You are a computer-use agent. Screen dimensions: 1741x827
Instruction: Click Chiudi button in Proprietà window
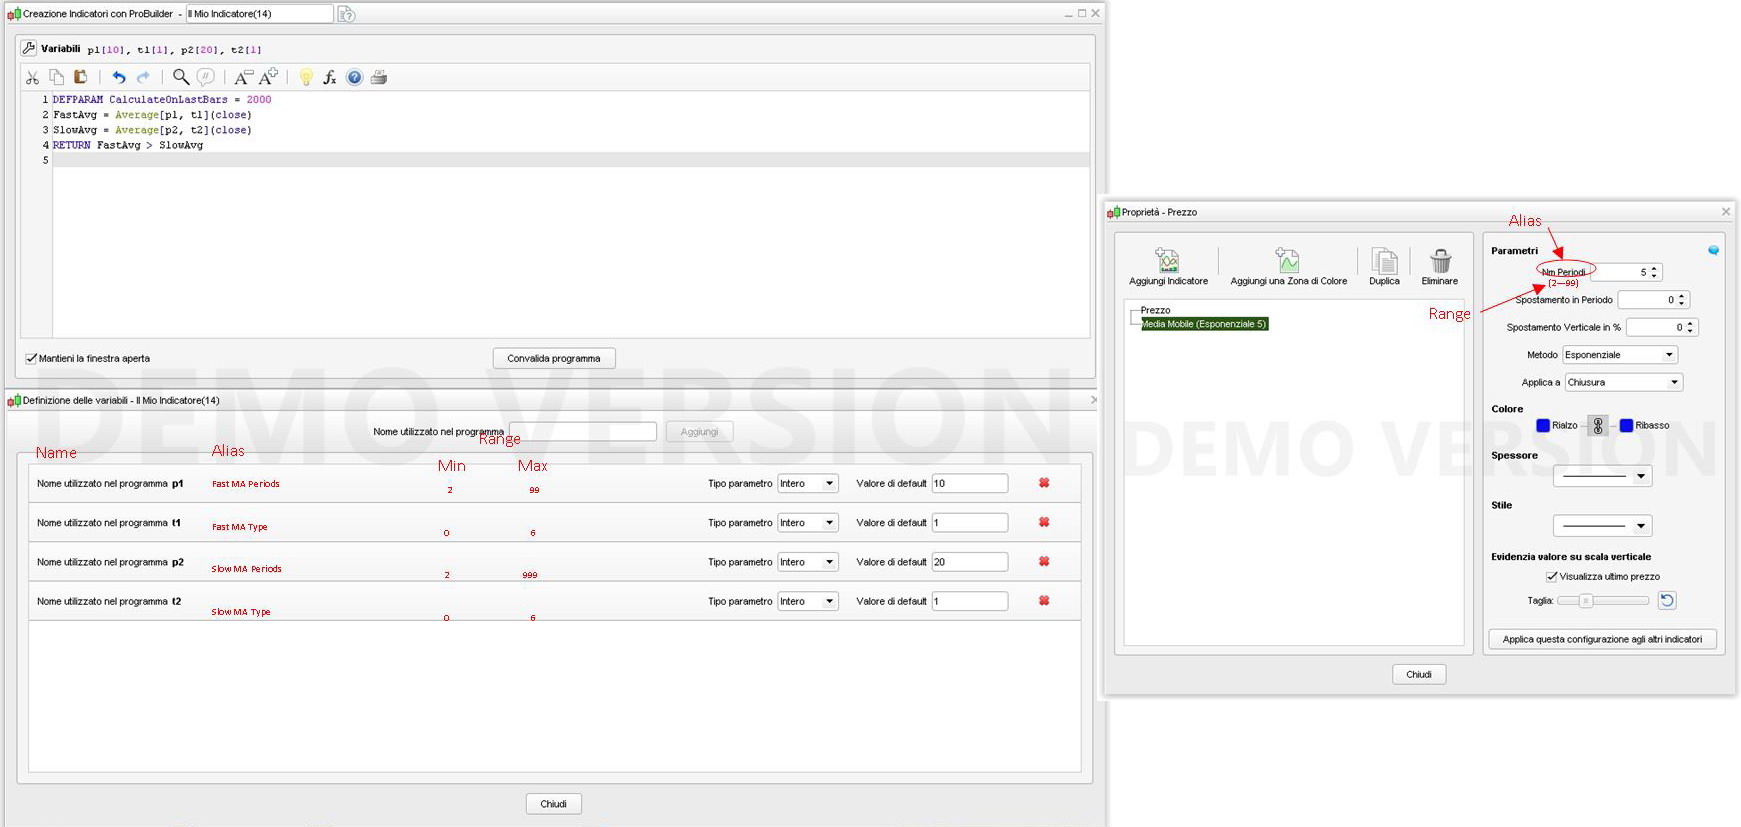[x=1419, y=674]
